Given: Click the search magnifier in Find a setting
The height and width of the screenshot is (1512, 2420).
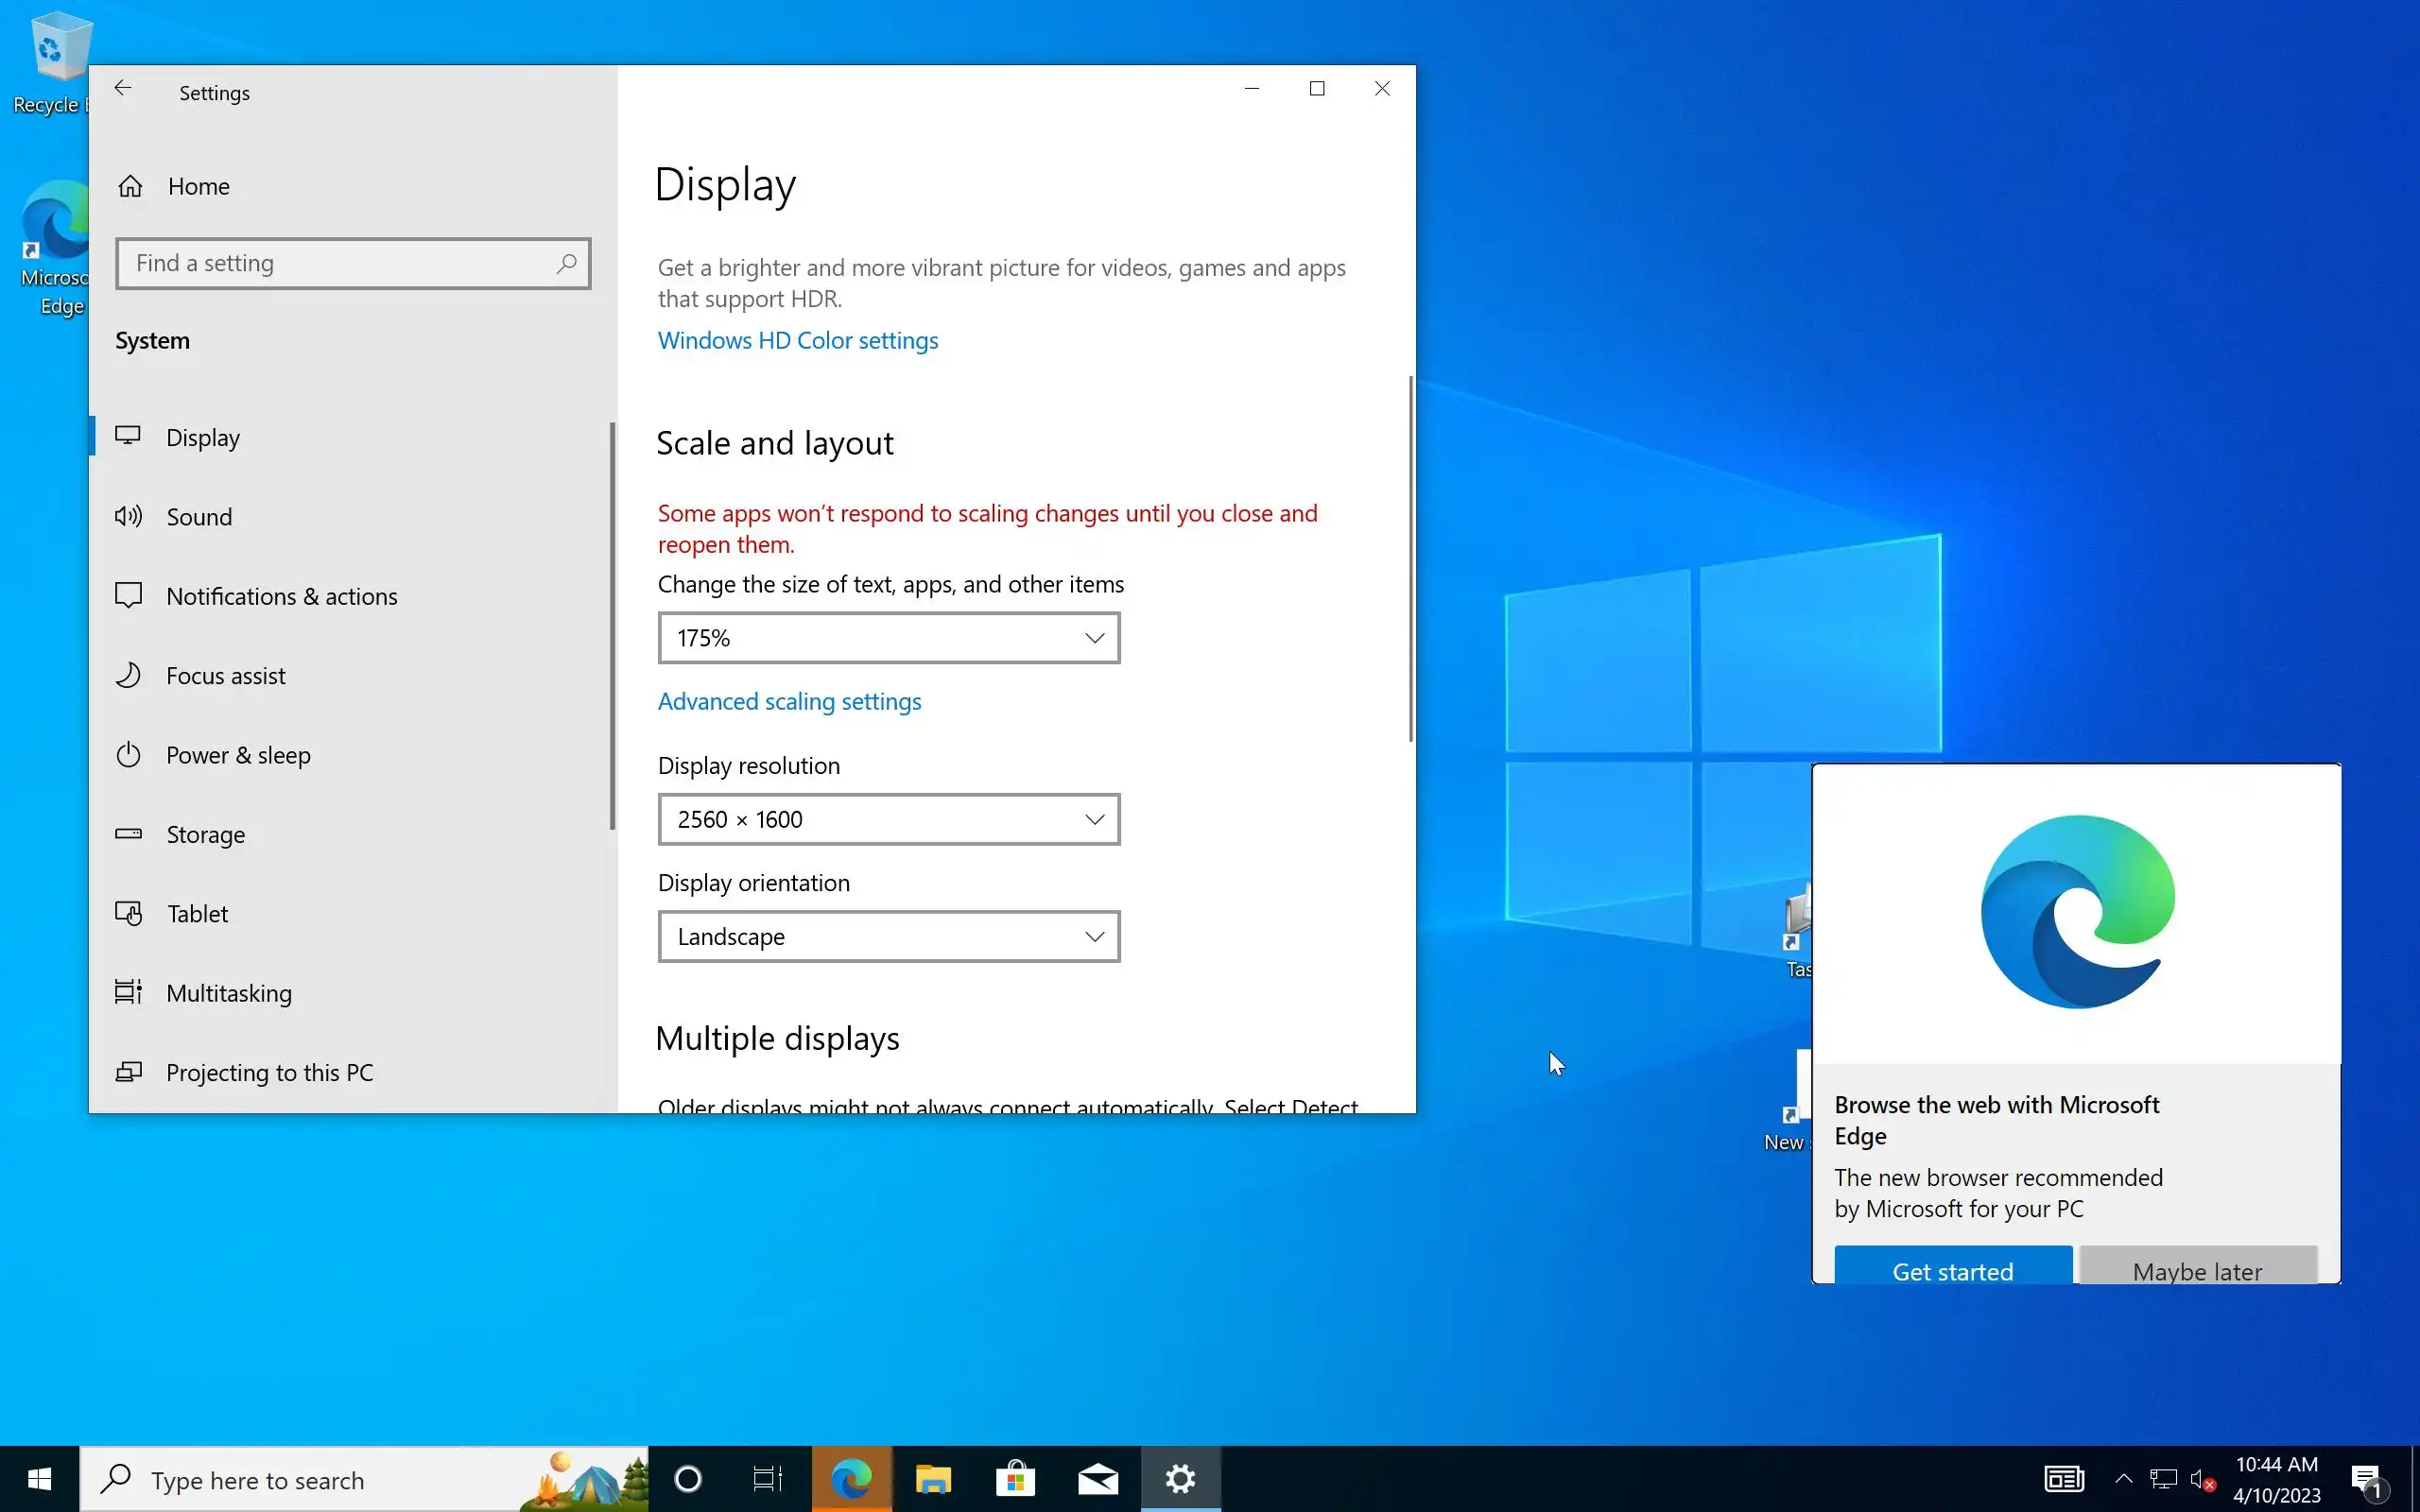Looking at the screenshot, I should click(566, 263).
